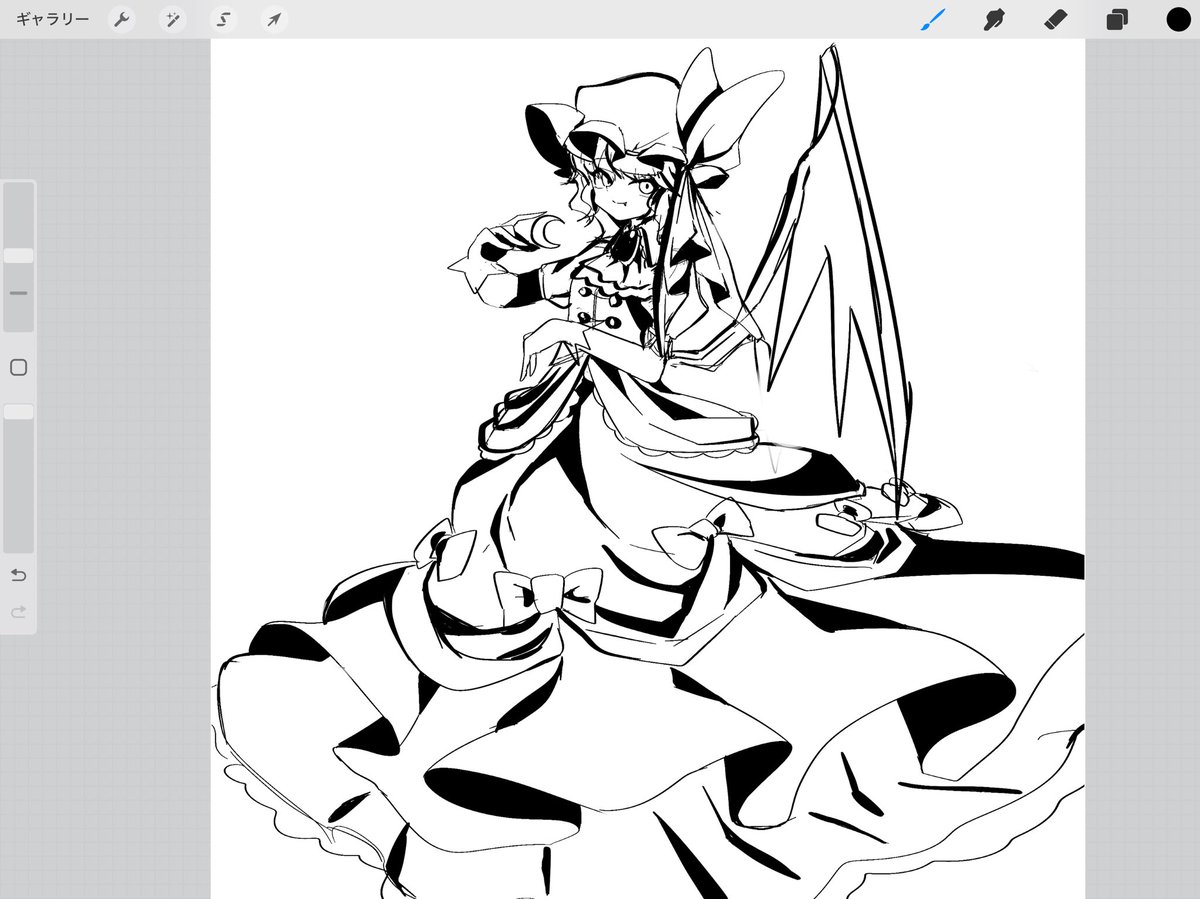Click the brush size slider handle
The image size is (1200, 899).
(x=18, y=256)
